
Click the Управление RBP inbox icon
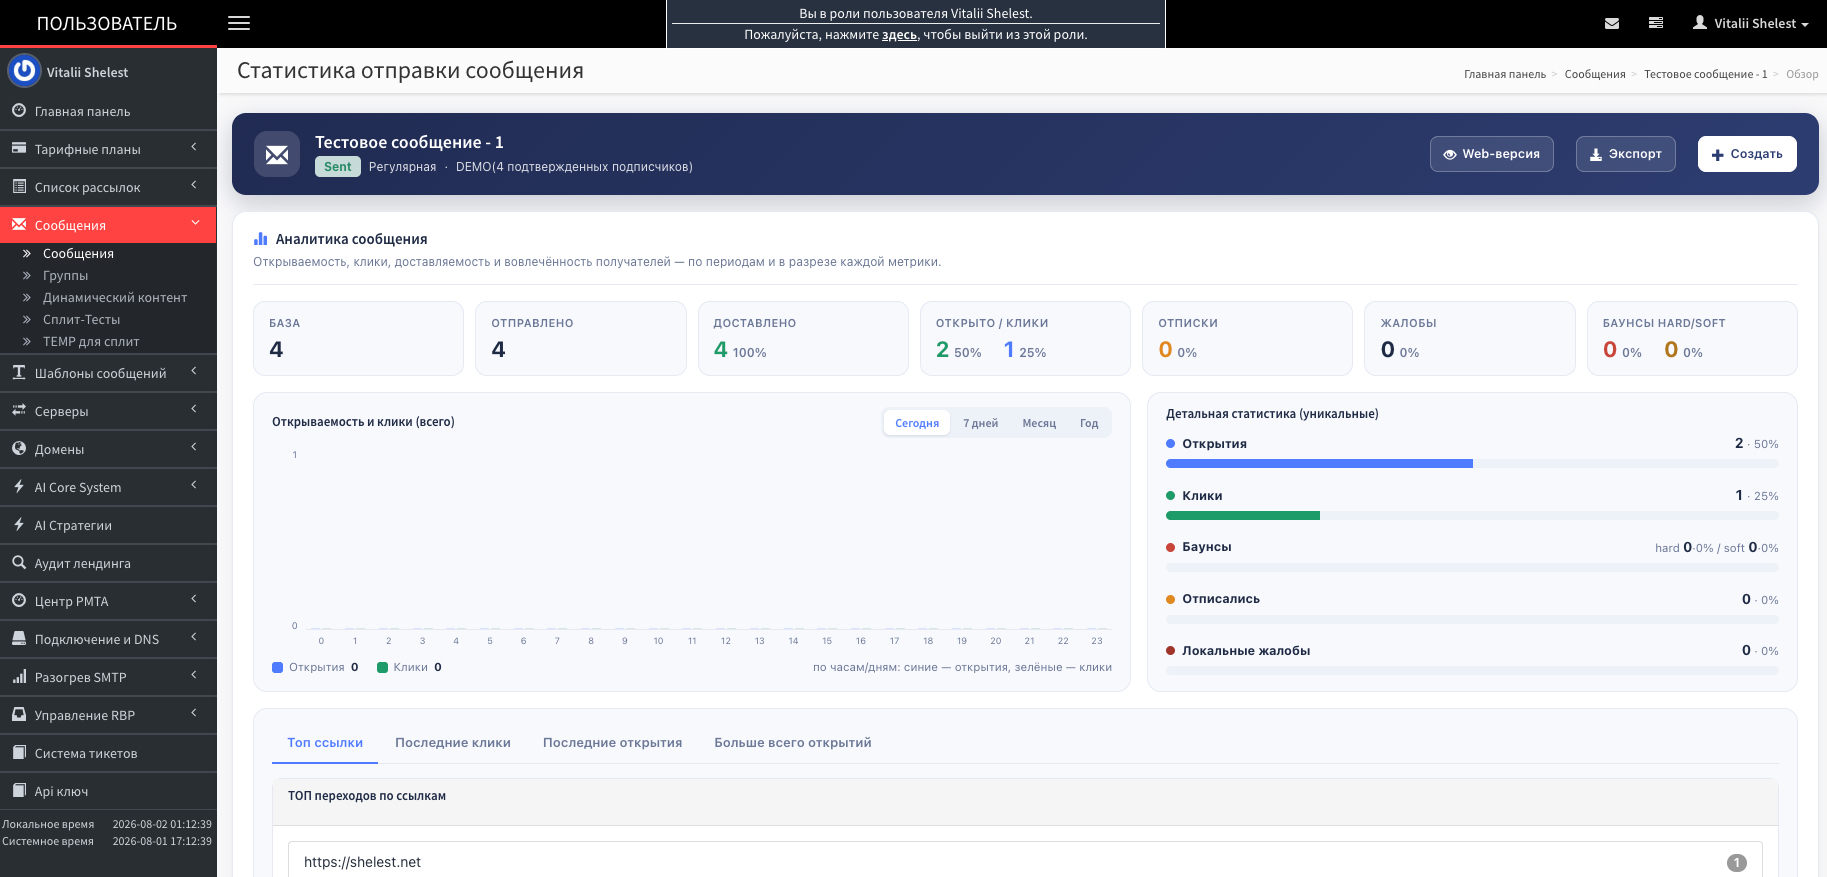[19, 714]
